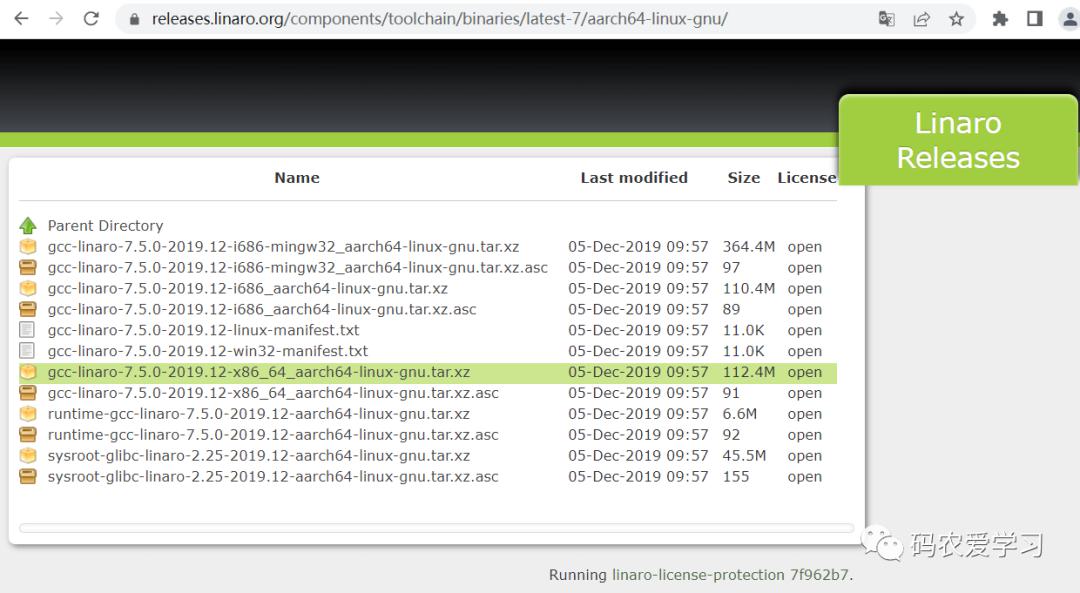This screenshot has width=1080, height=593.
Task: Open gcc-linaro x86_64_aarch64 tar.xz.asc signature
Action: (x=273, y=393)
